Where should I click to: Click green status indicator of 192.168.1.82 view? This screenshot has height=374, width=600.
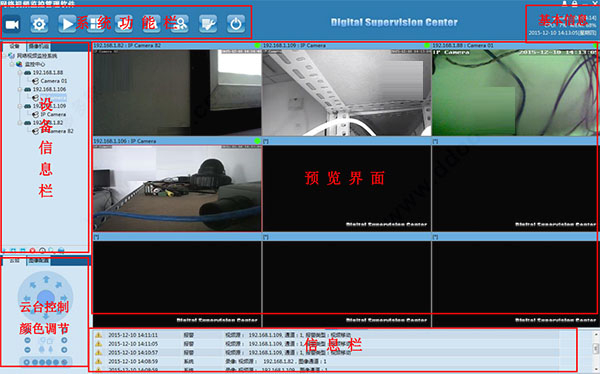(257, 45)
